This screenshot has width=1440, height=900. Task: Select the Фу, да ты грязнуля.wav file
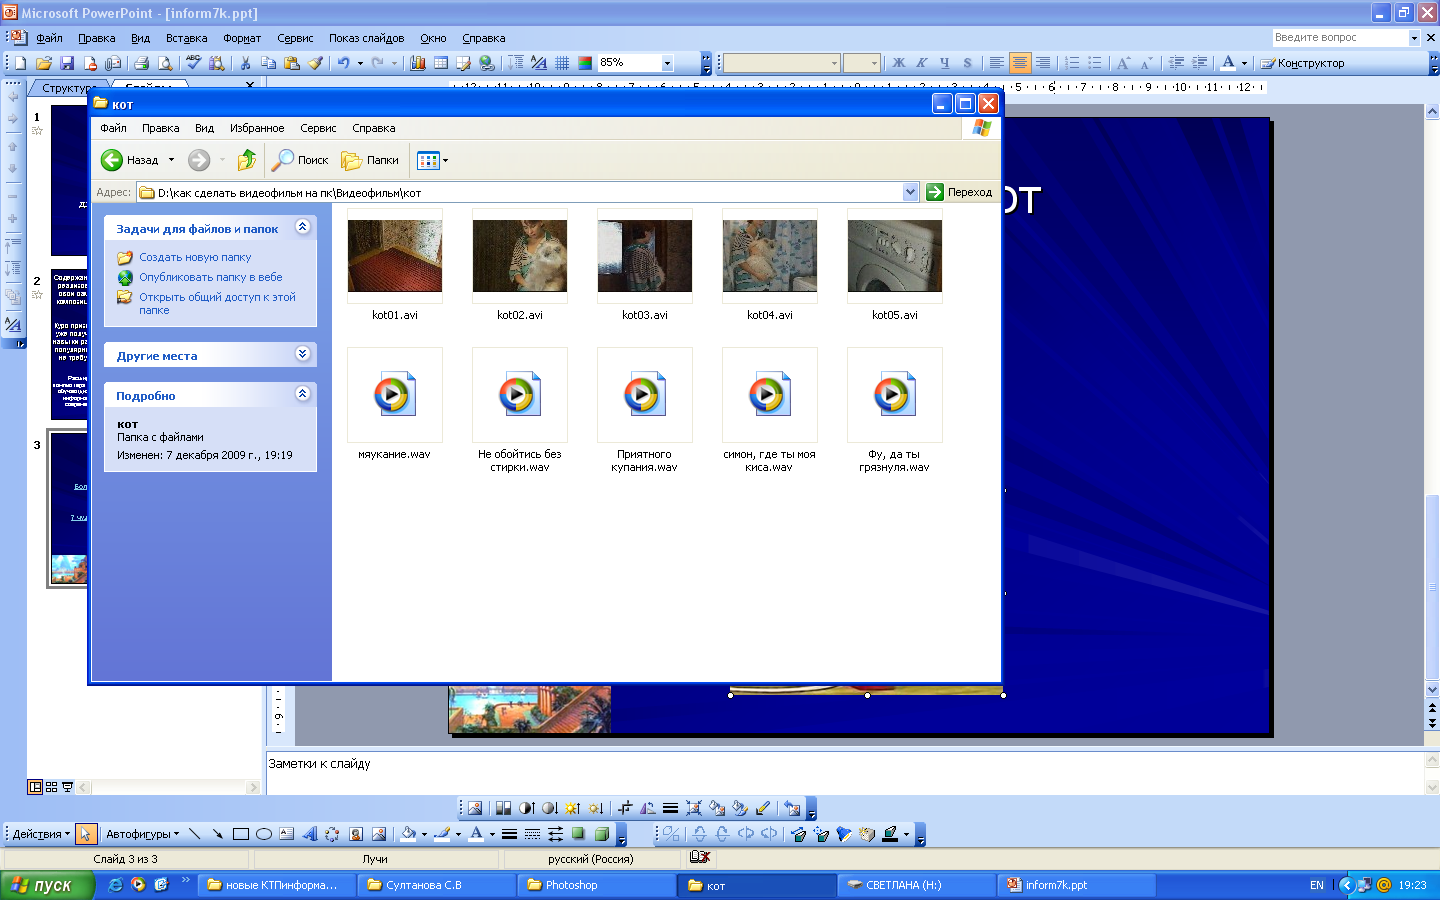895,410
